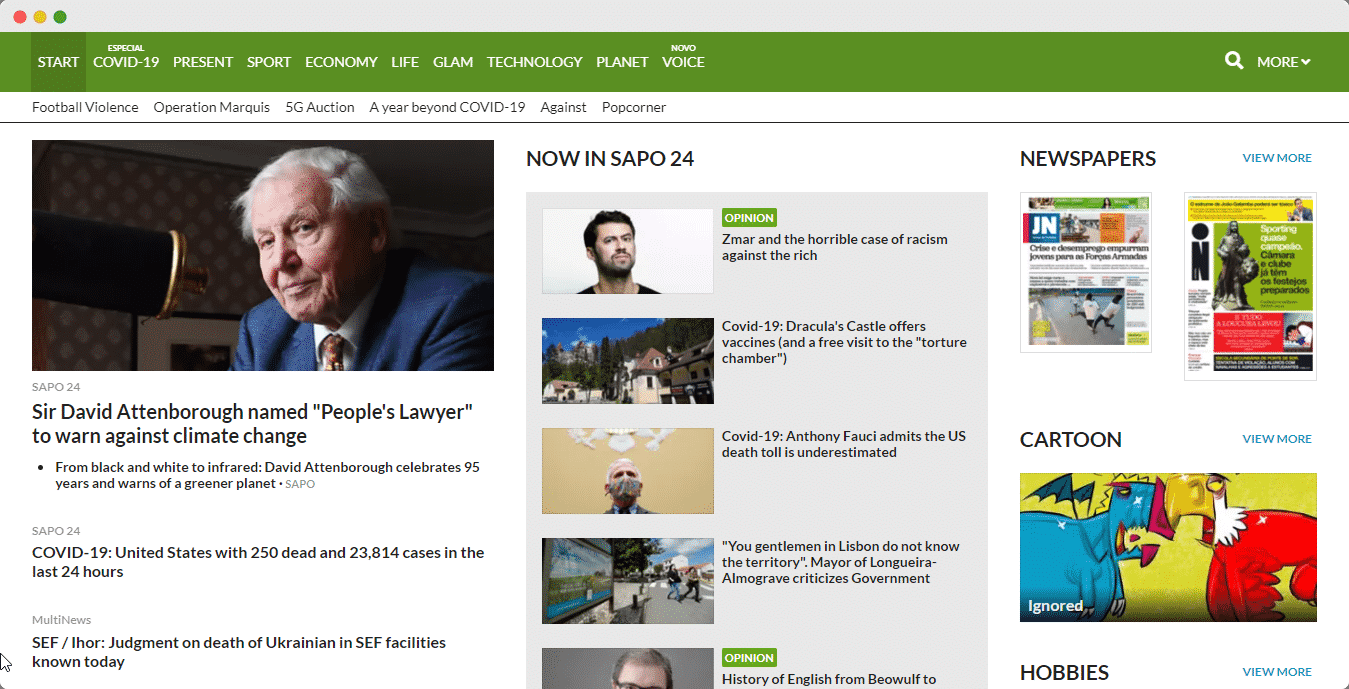This screenshot has width=1349, height=689.
Task: Open the new VOICE section
Action: (683, 62)
